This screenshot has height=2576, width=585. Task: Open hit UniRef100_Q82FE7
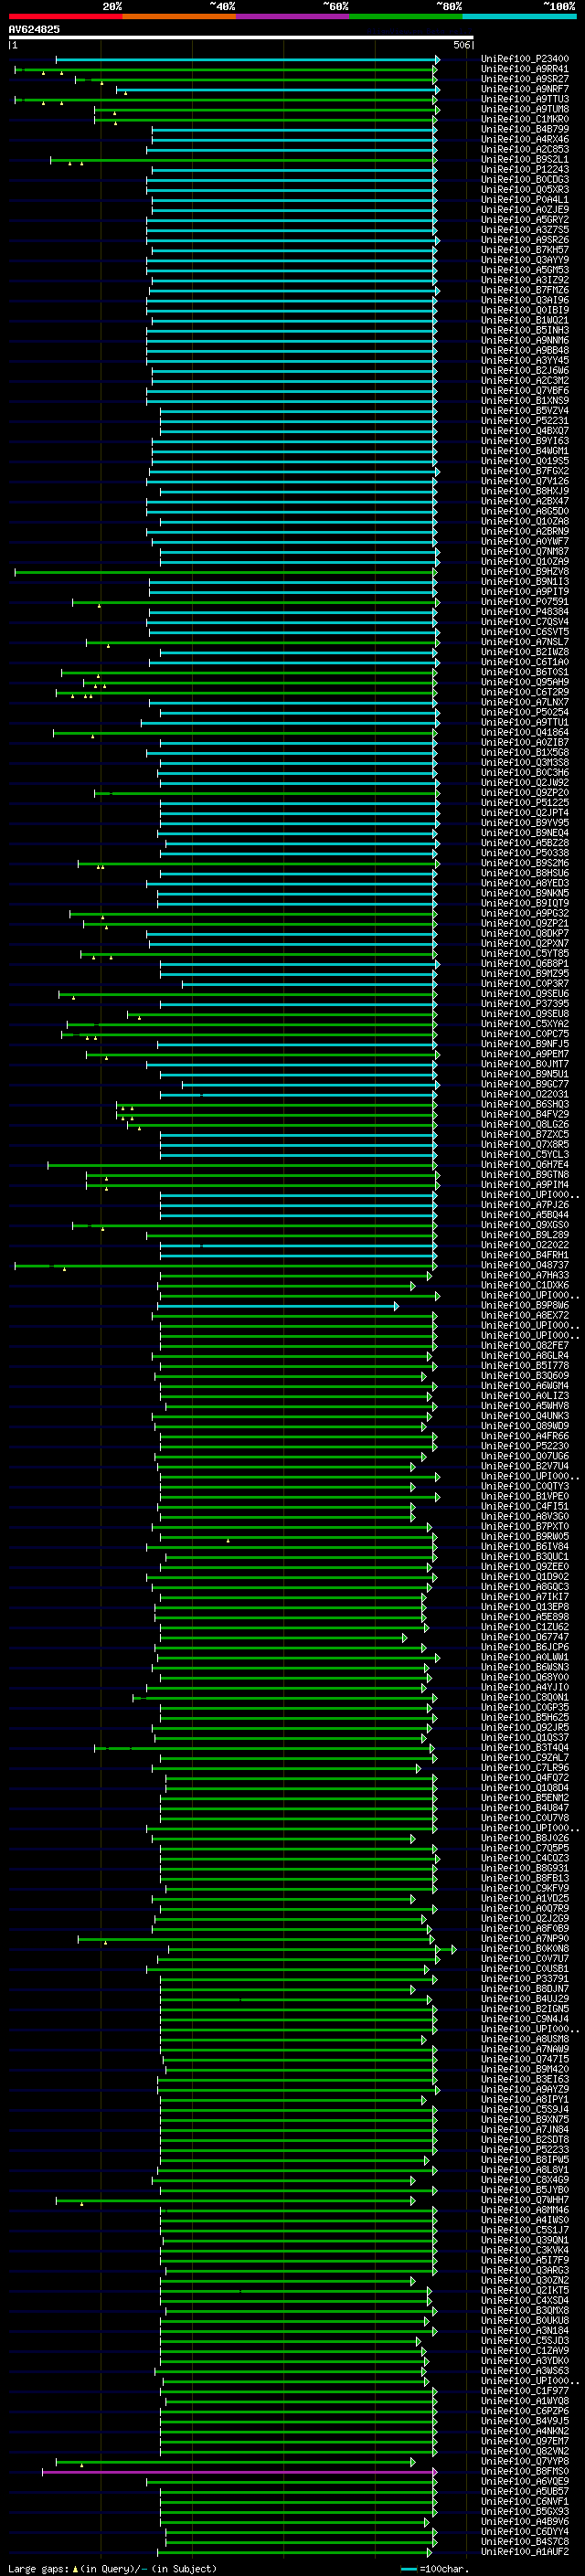(525, 1346)
